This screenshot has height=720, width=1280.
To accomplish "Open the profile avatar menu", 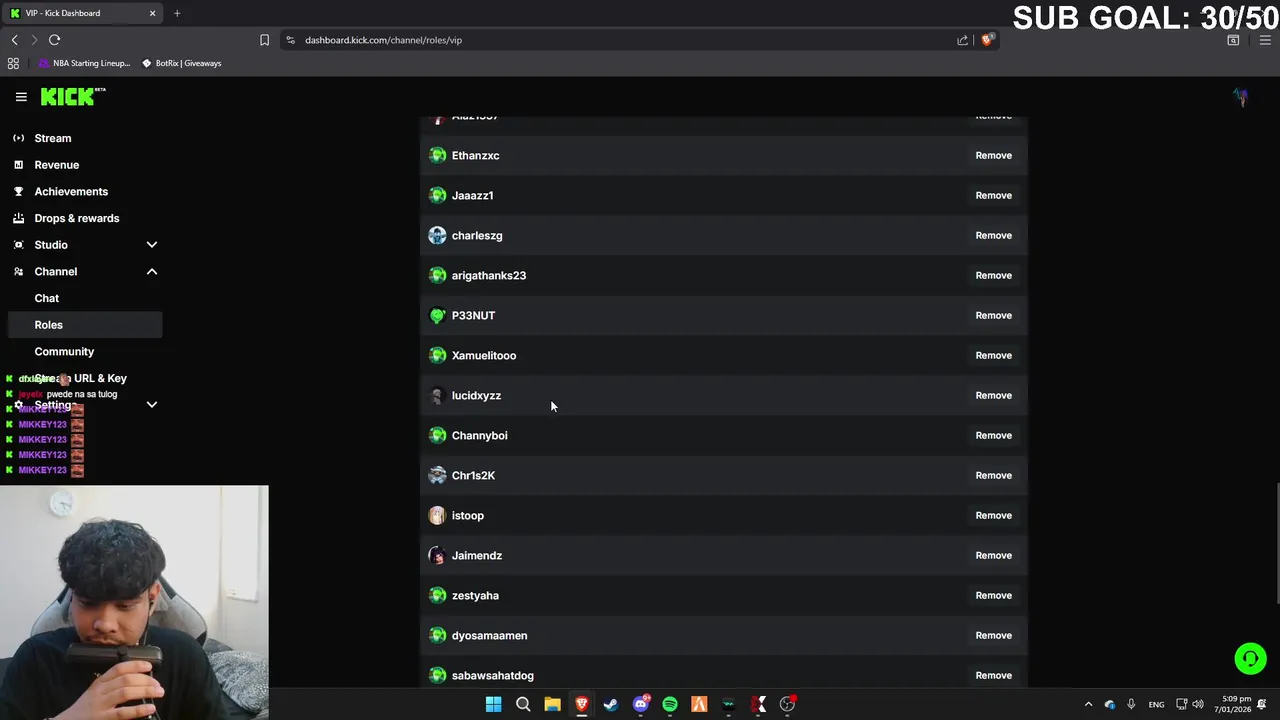I will (1241, 97).
